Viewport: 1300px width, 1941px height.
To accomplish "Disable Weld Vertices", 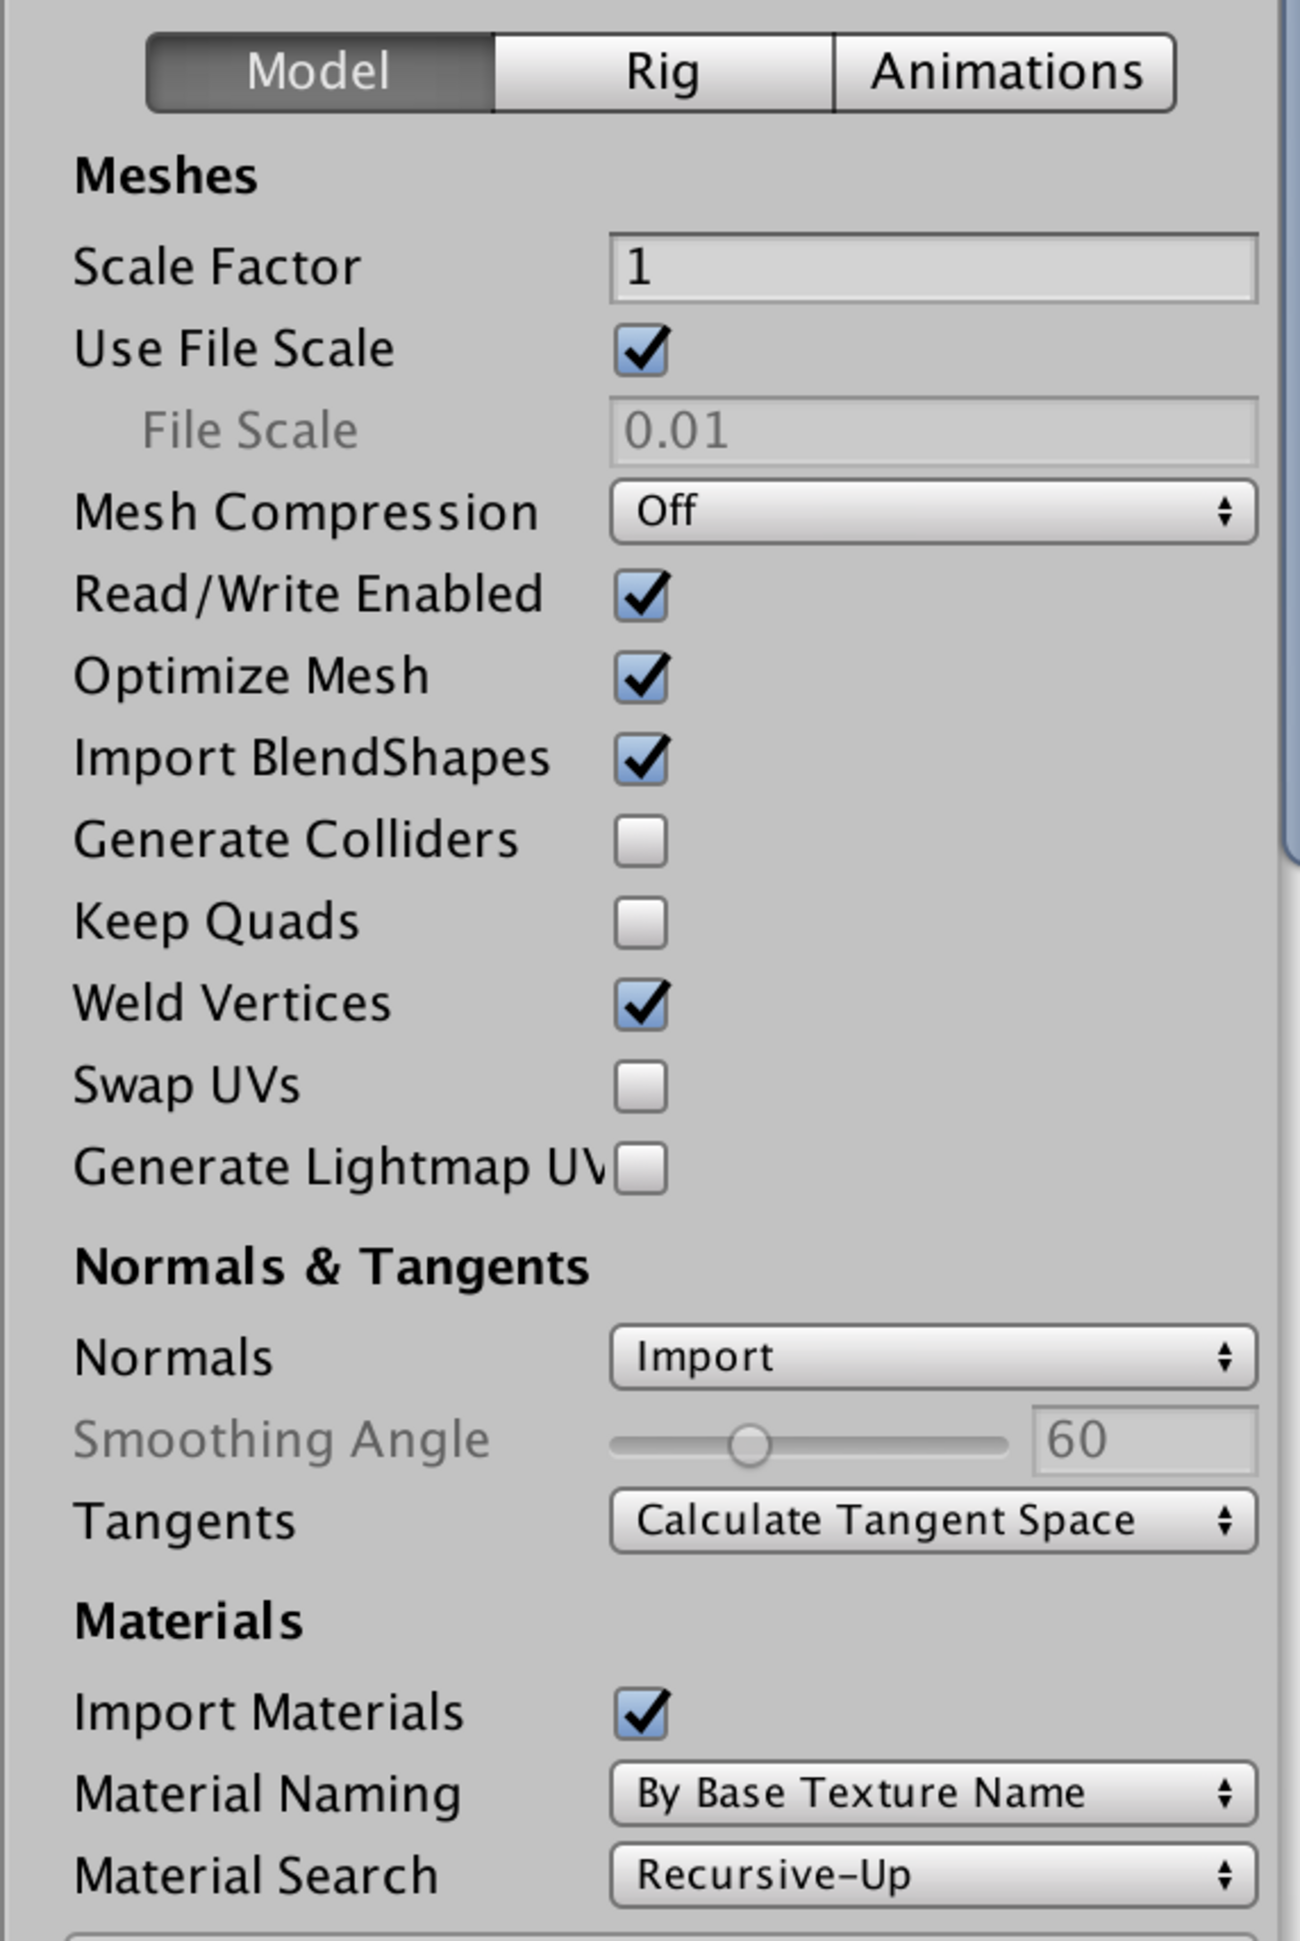I will [x=641, y=1004].
